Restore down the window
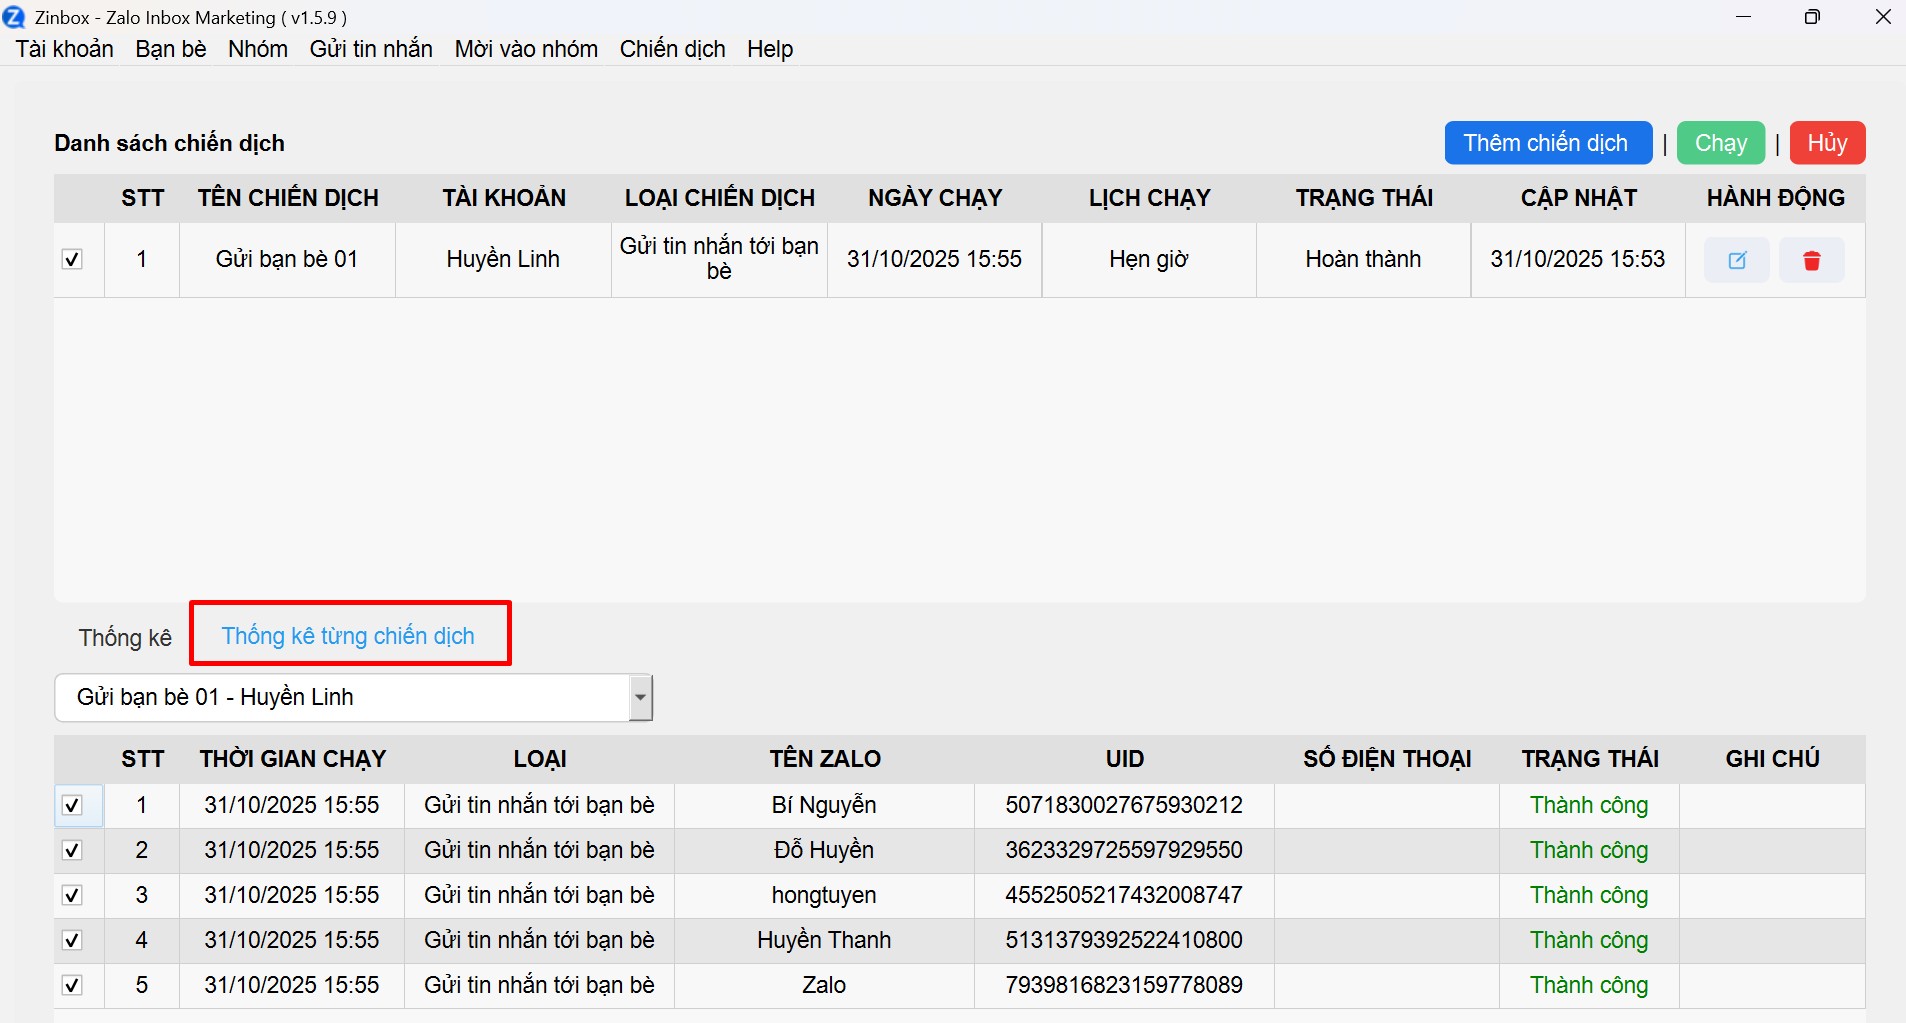The height and width of the screenshot is (1023, 1906). pos(1812,17)
